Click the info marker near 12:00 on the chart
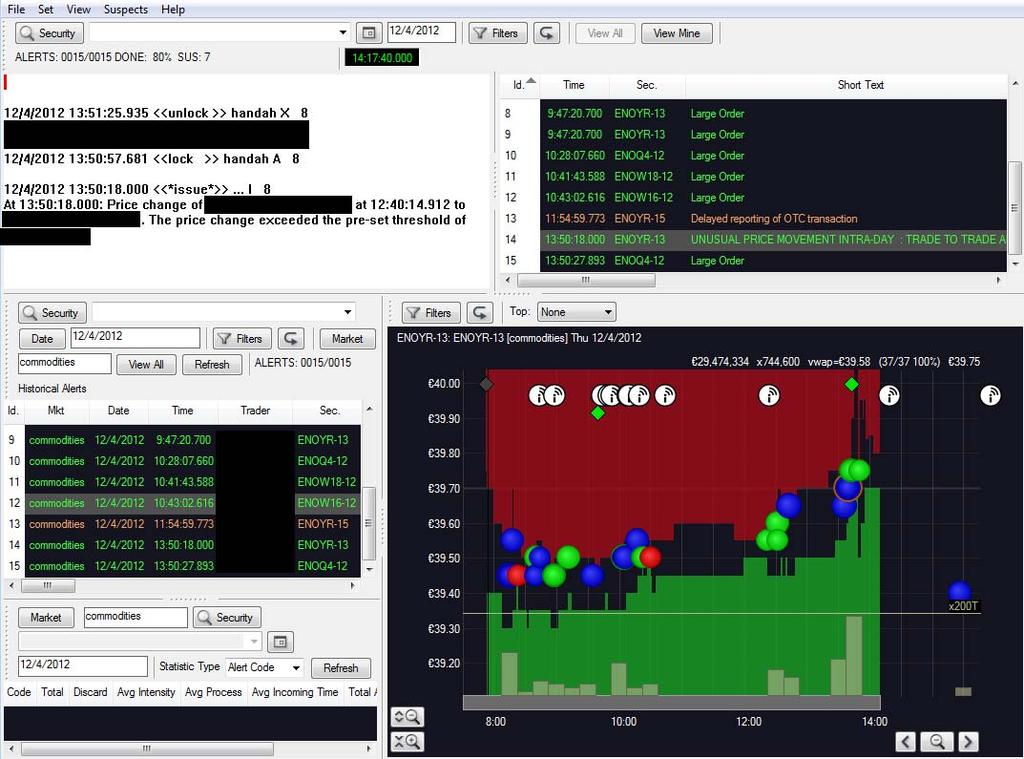This screenshot has height=759, width=1024. (x=769, y=395)
